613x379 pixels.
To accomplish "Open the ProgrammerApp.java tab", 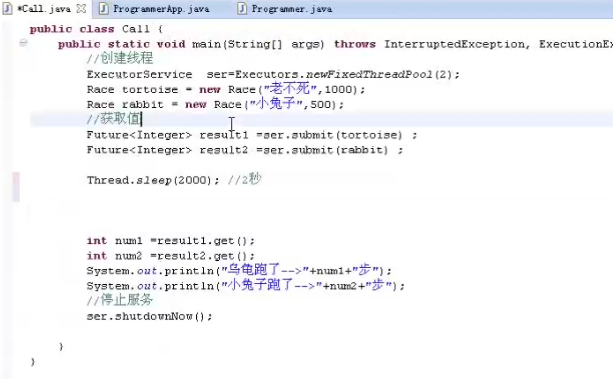I will coord(161,9).
